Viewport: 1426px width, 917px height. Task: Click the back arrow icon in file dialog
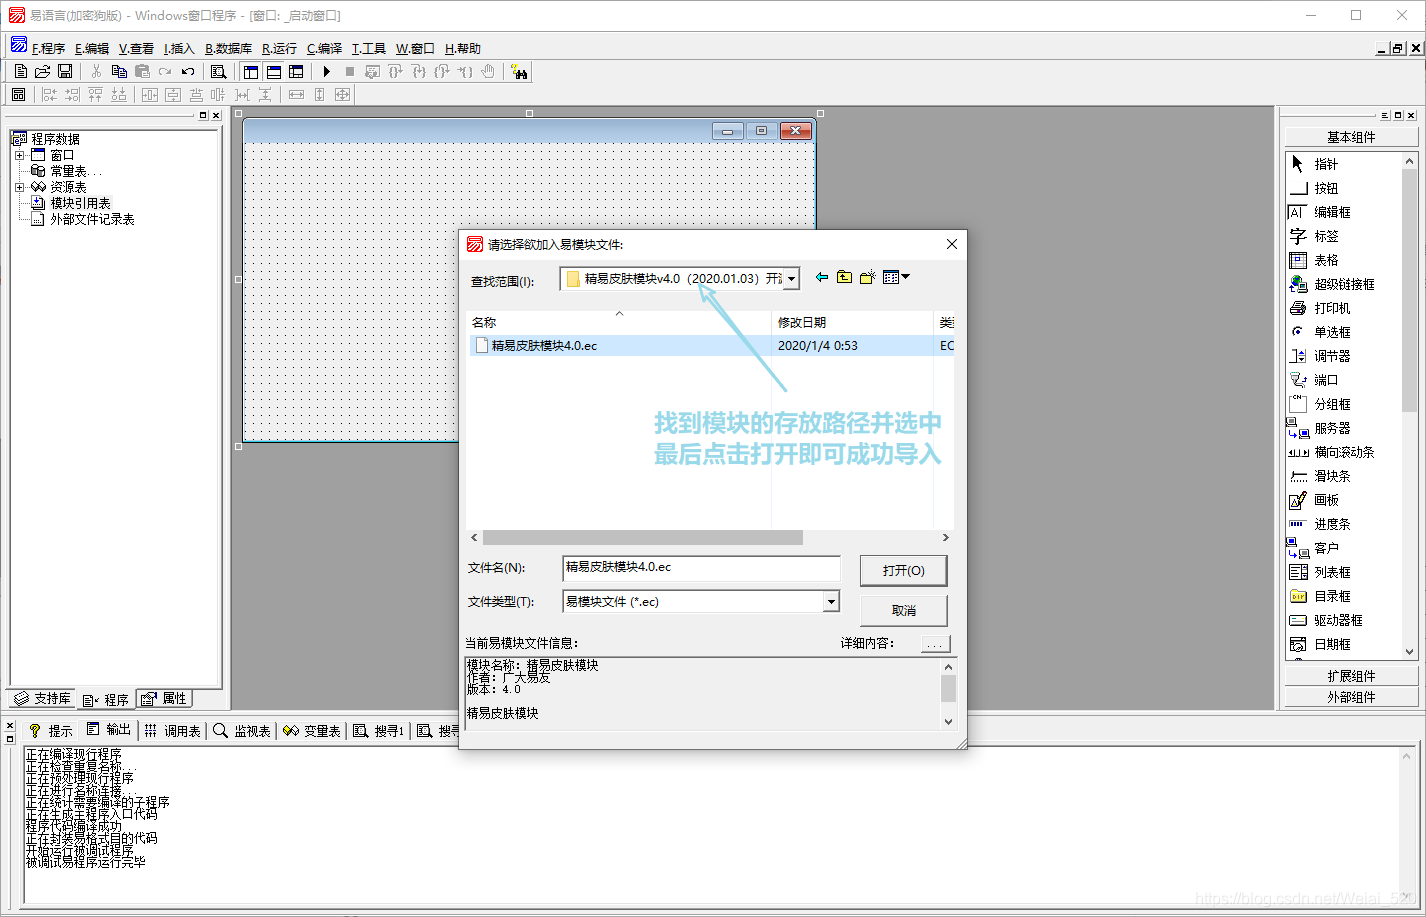tap(822, 277)
